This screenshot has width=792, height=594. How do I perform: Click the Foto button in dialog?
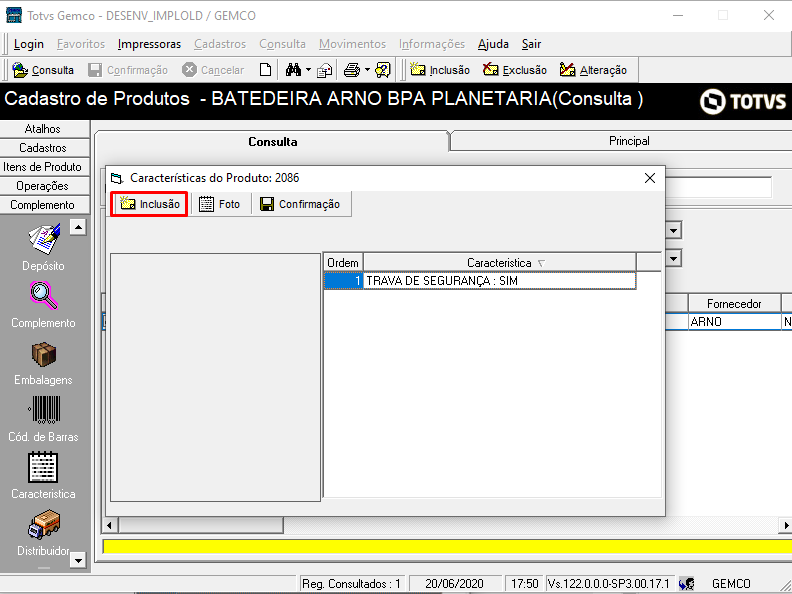click(220, 204)
